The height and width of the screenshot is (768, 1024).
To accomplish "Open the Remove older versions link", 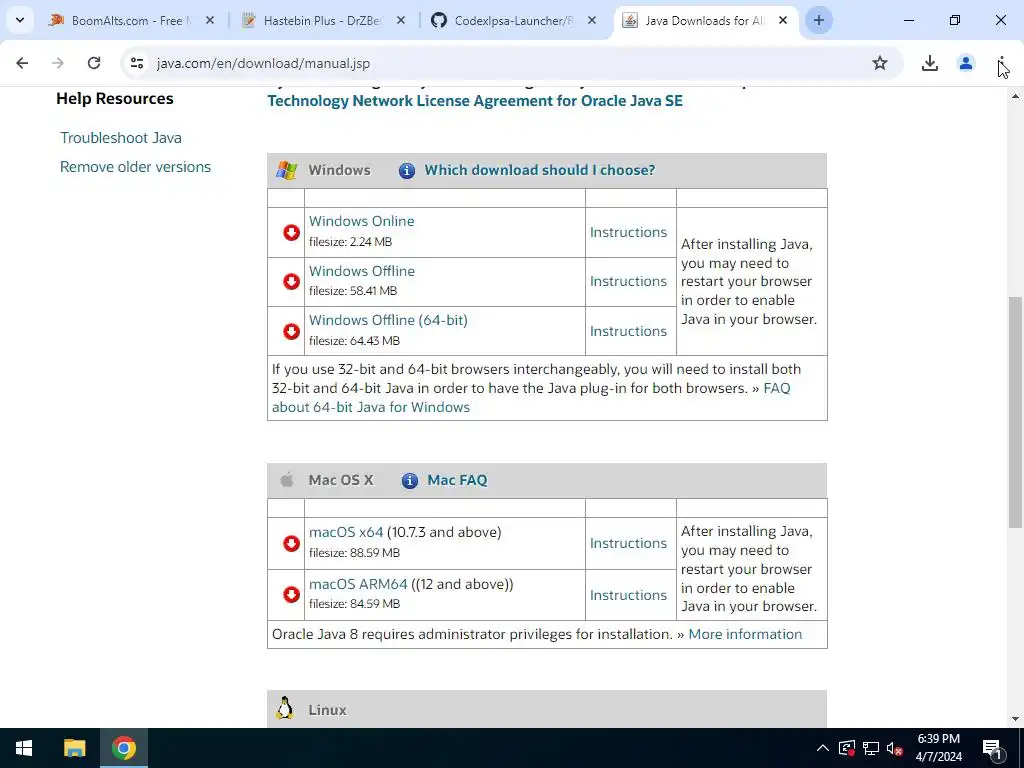I will click(x=135, y=167).
